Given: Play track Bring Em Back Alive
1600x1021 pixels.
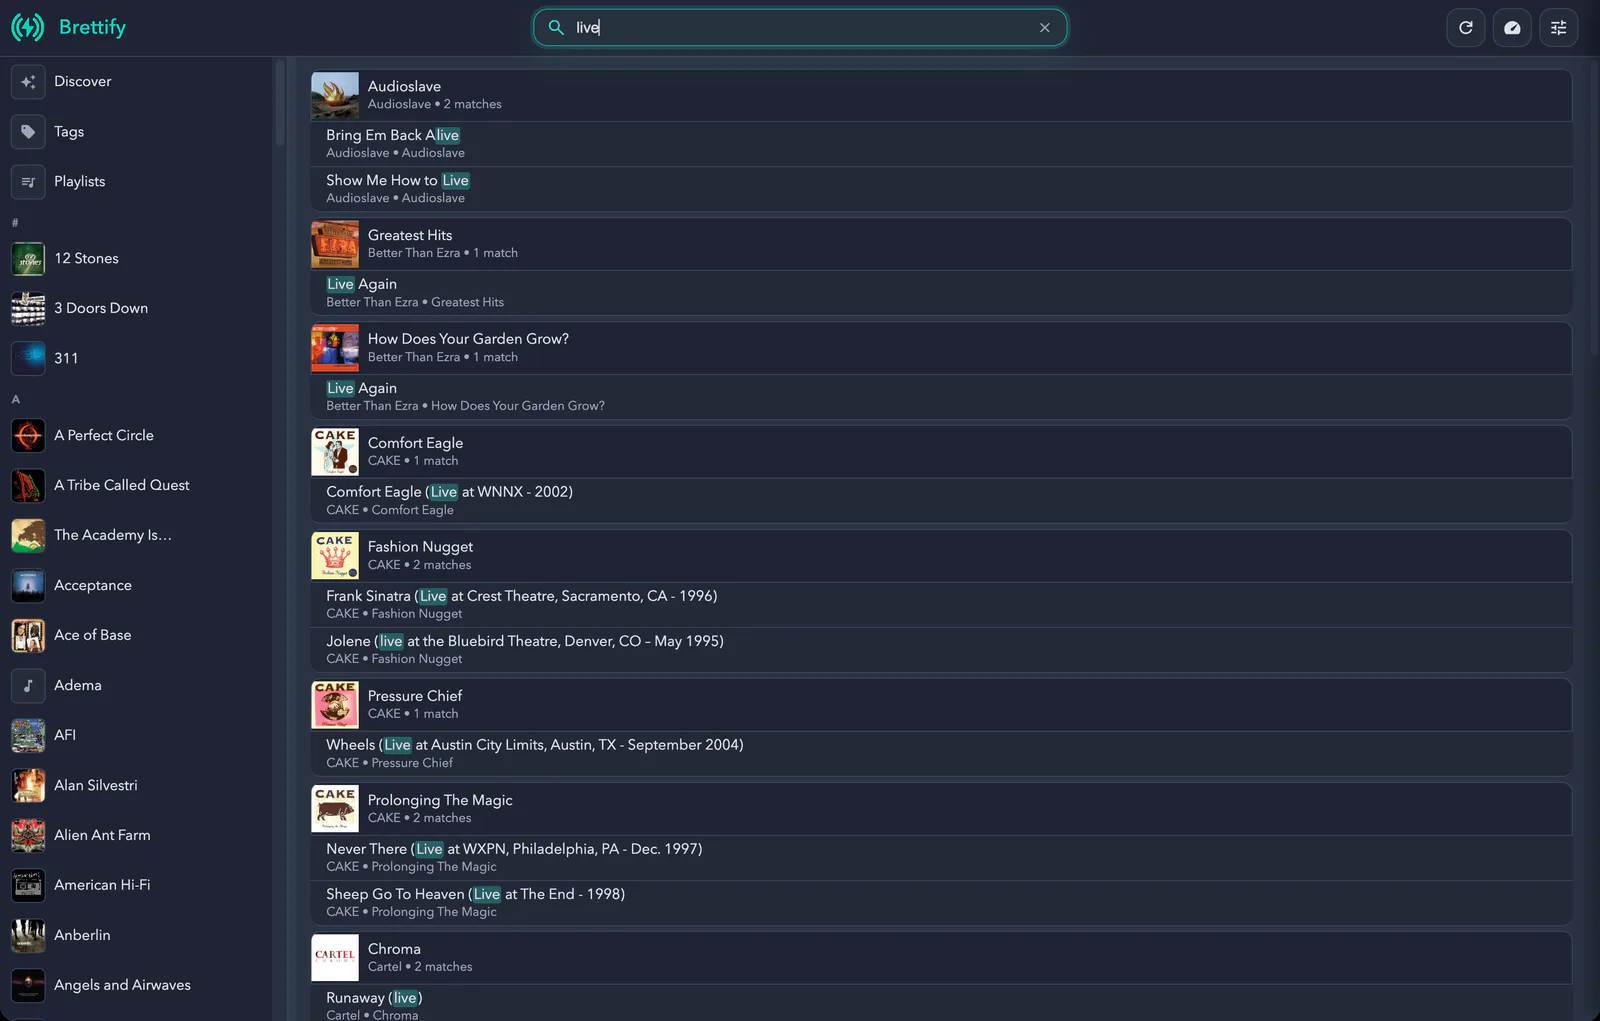Looking at the screenshot, I should (941, 144).
